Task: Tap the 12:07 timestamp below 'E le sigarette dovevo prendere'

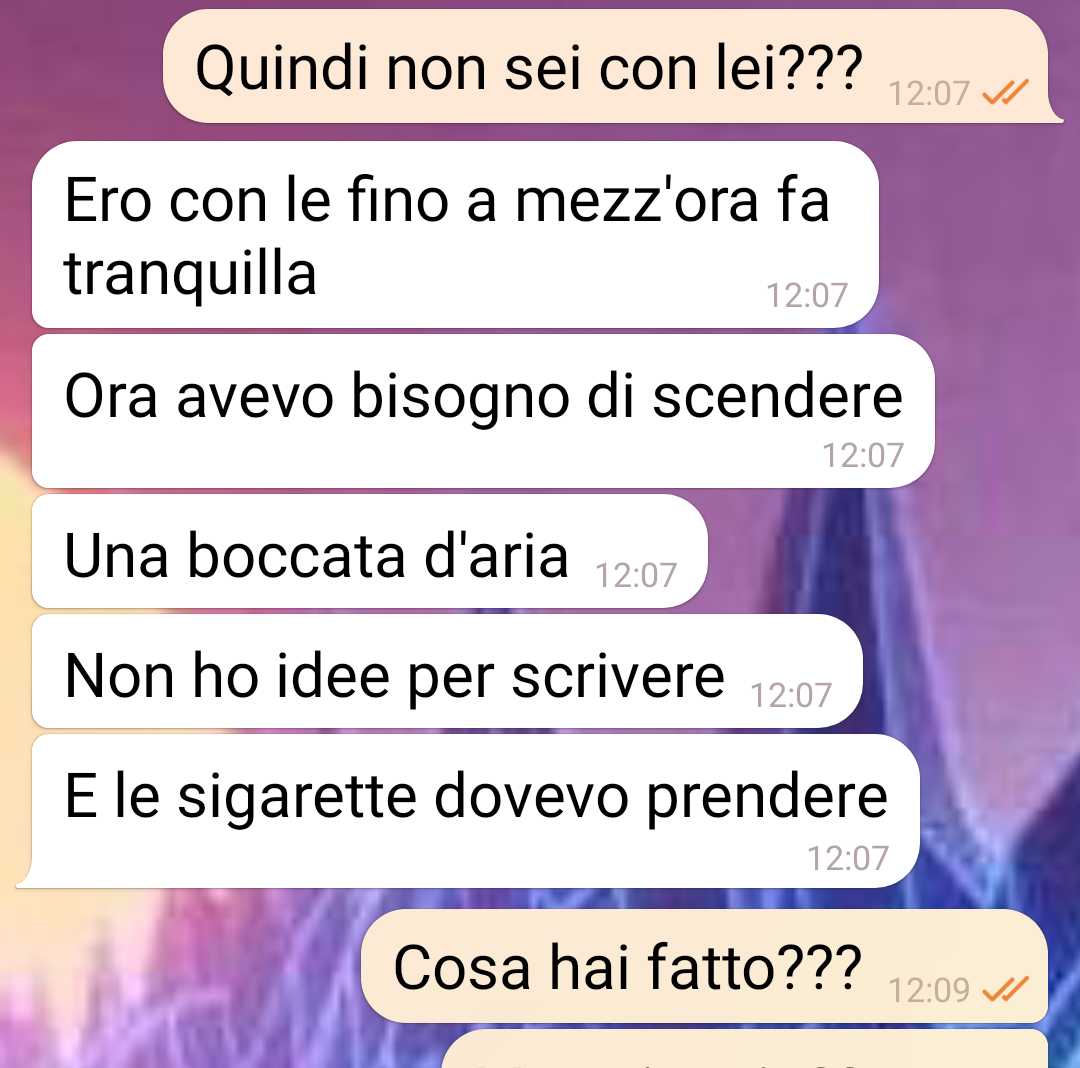Action: coord(847,858)
